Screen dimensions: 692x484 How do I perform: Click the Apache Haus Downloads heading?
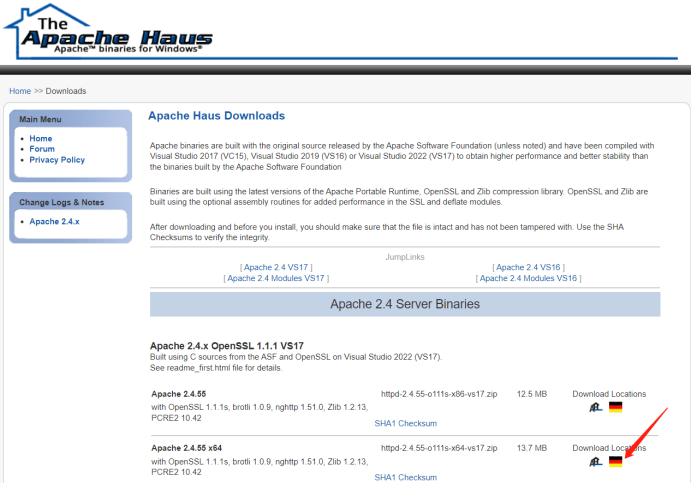(x=216, y=116)
